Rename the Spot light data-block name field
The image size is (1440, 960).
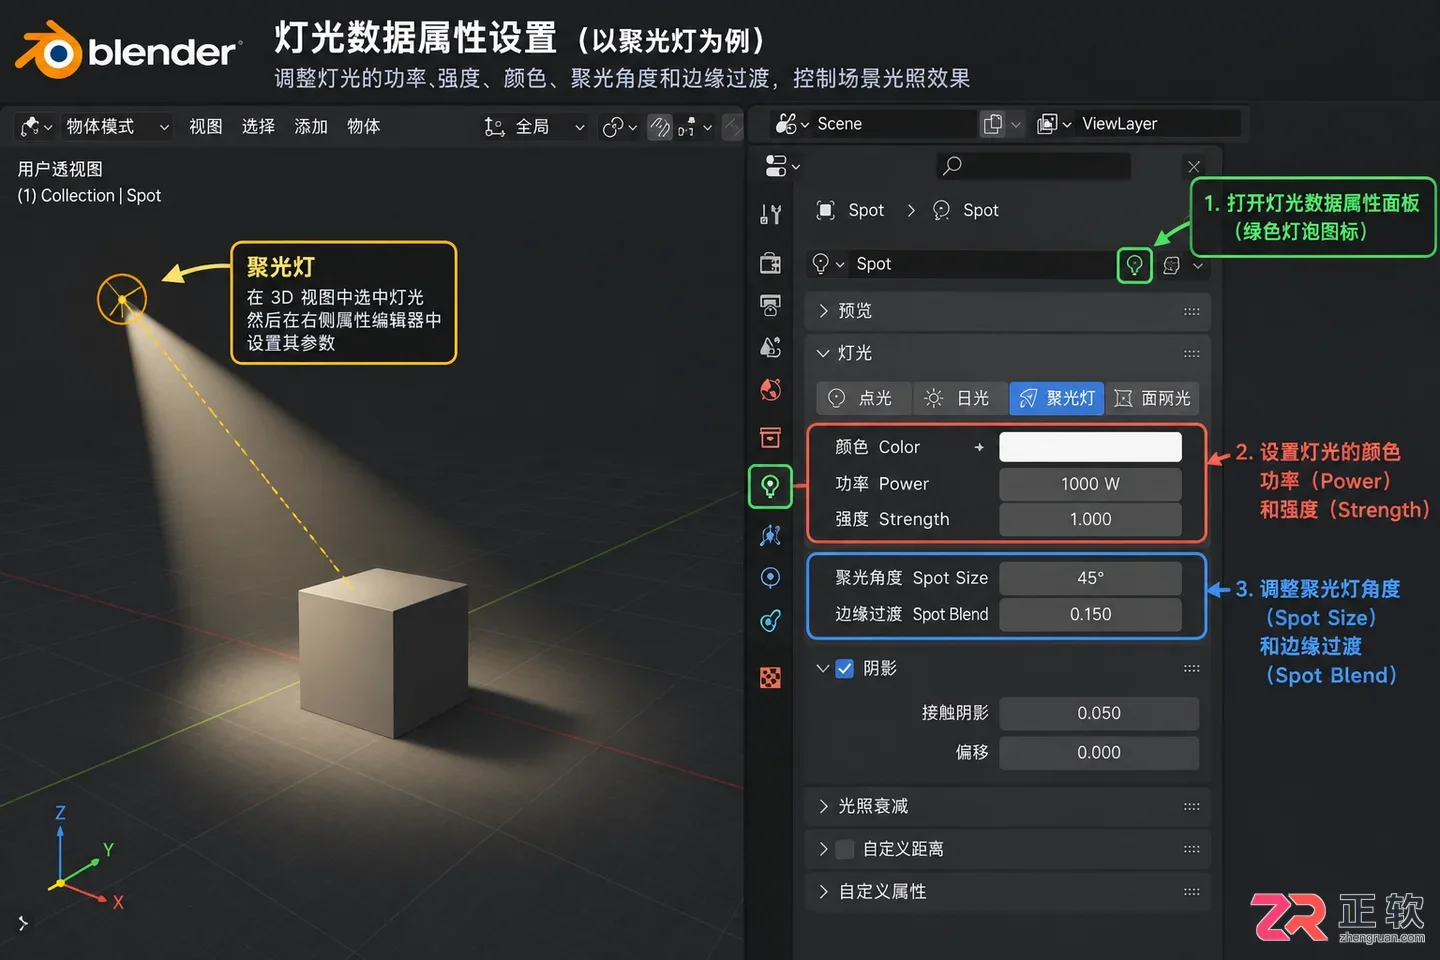980,264
